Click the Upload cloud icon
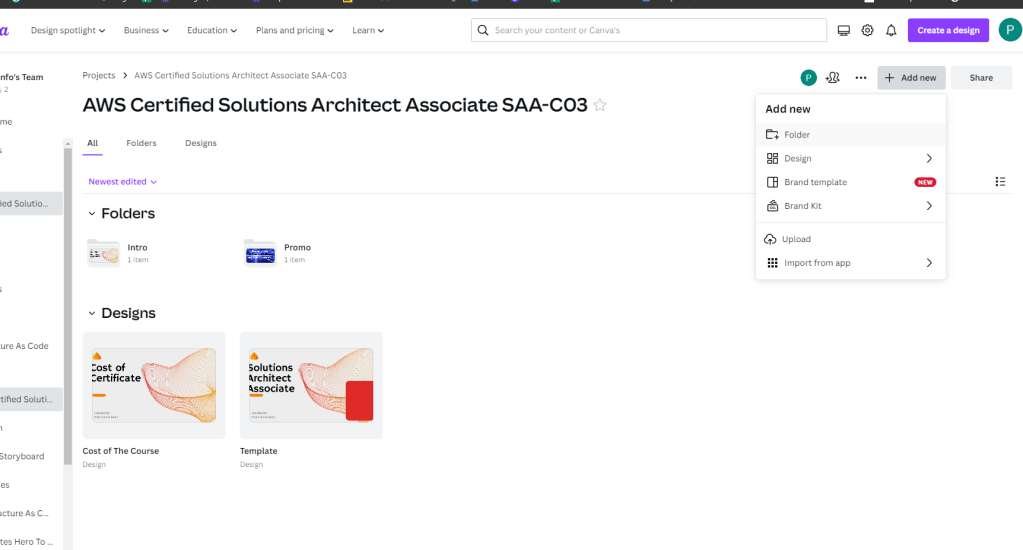This screenshot has height=550, width=1023. coord(770,239)
